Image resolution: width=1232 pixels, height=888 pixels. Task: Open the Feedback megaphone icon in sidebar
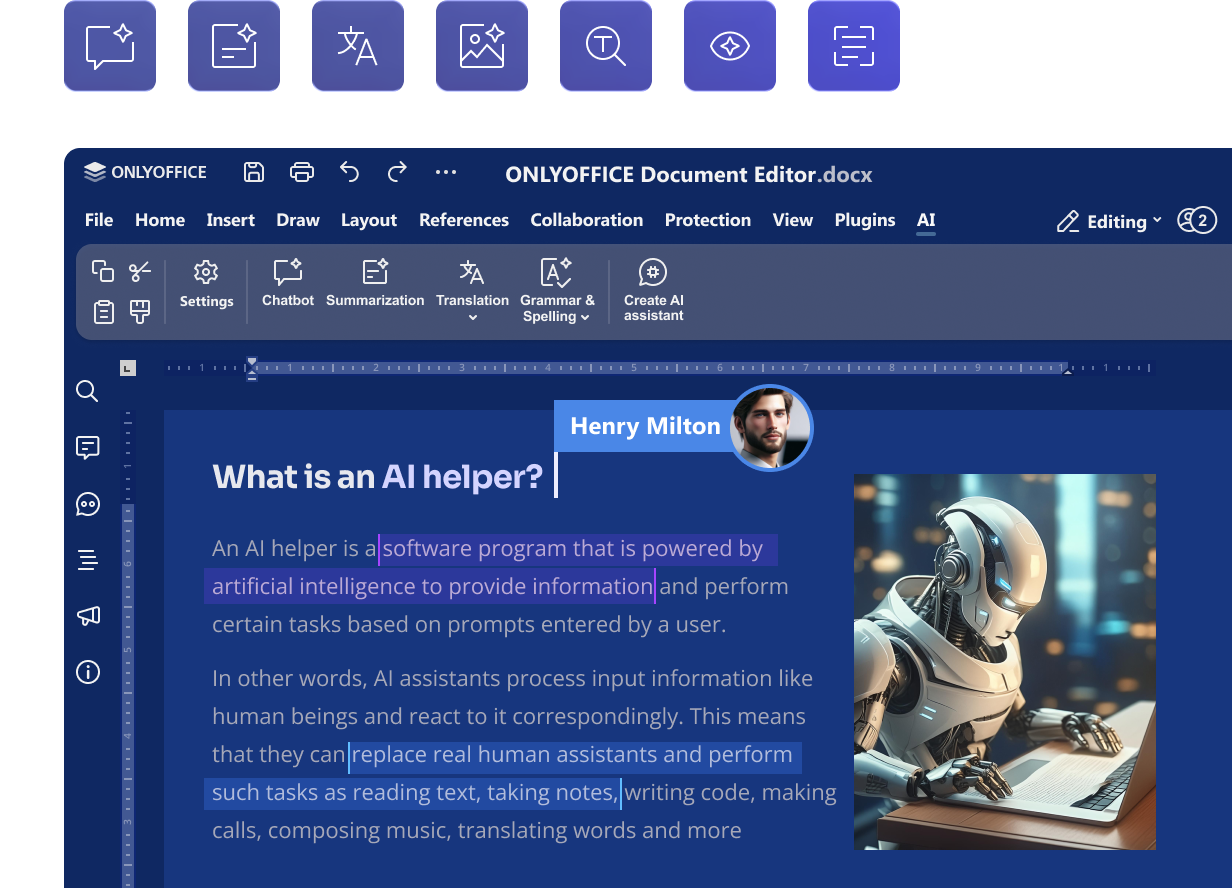[x=88, y=616]
